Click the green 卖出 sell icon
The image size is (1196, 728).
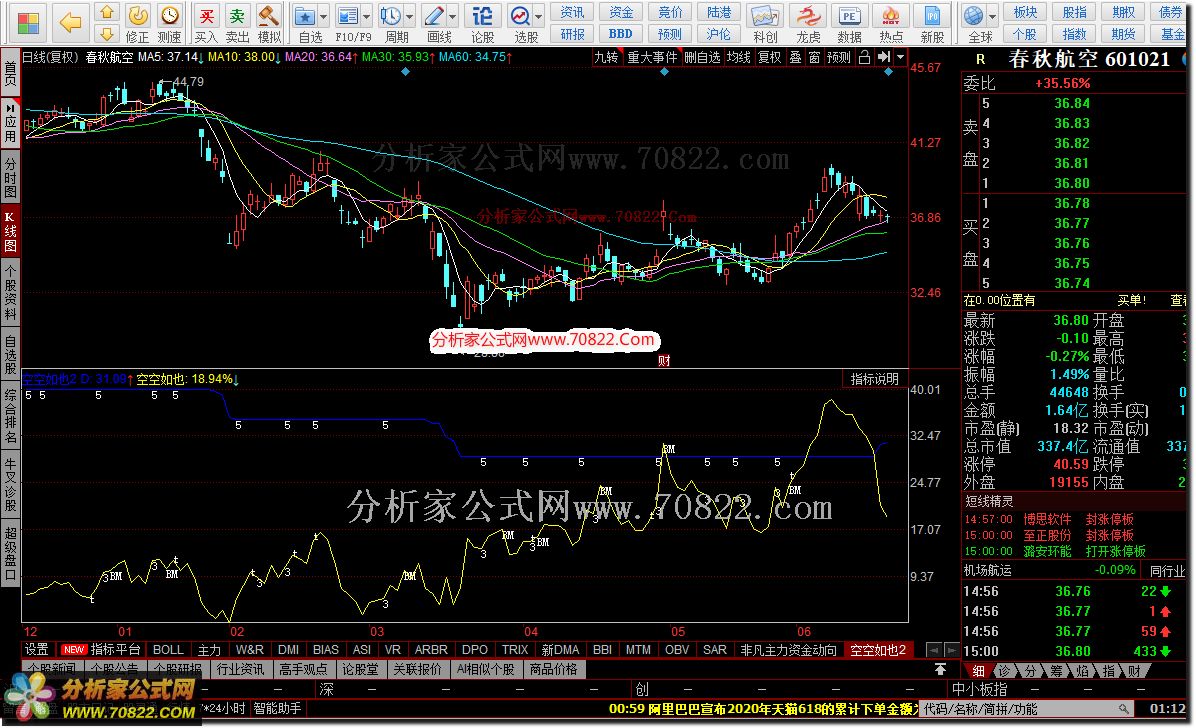tap(237, 23)
